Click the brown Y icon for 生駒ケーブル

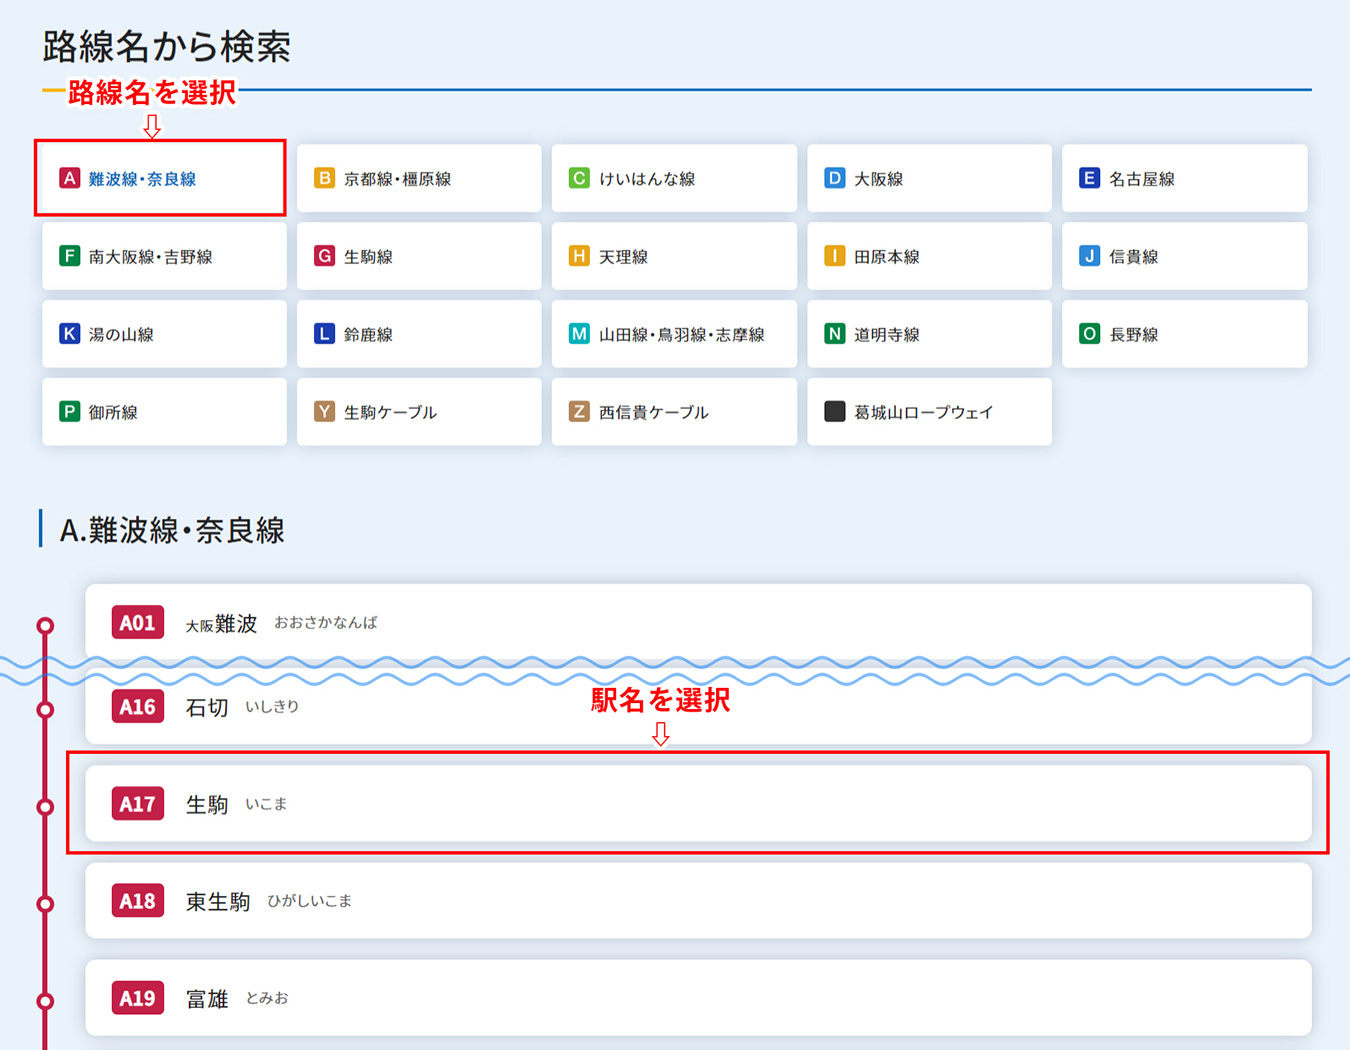[324, 411]
